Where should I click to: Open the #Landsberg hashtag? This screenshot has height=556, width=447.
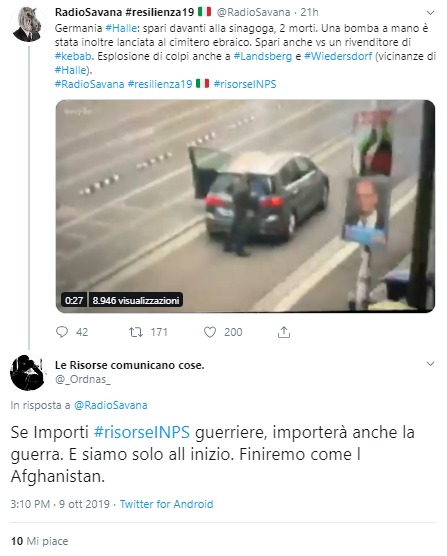tap(263, 56)
